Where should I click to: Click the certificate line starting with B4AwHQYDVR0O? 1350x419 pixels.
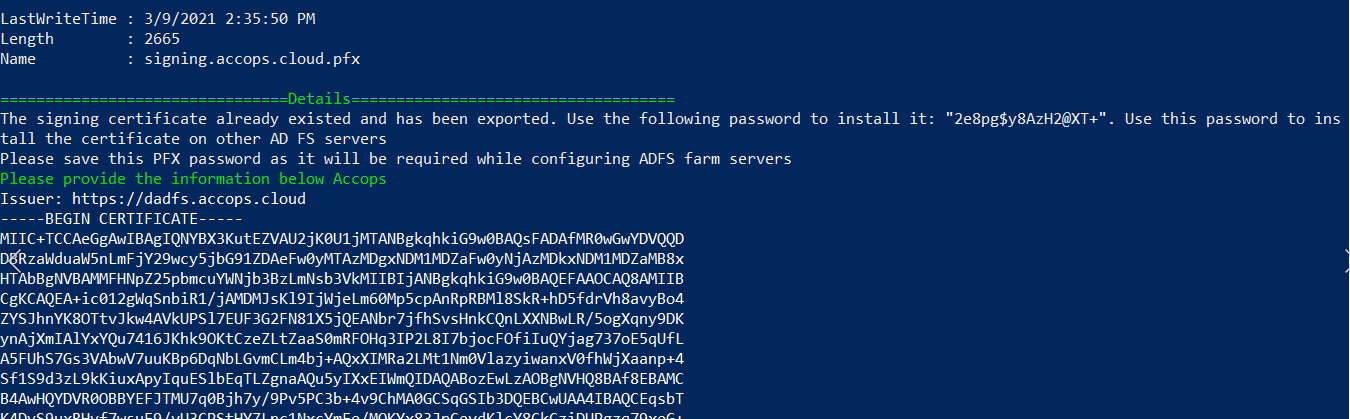click(x=342, y=399)
